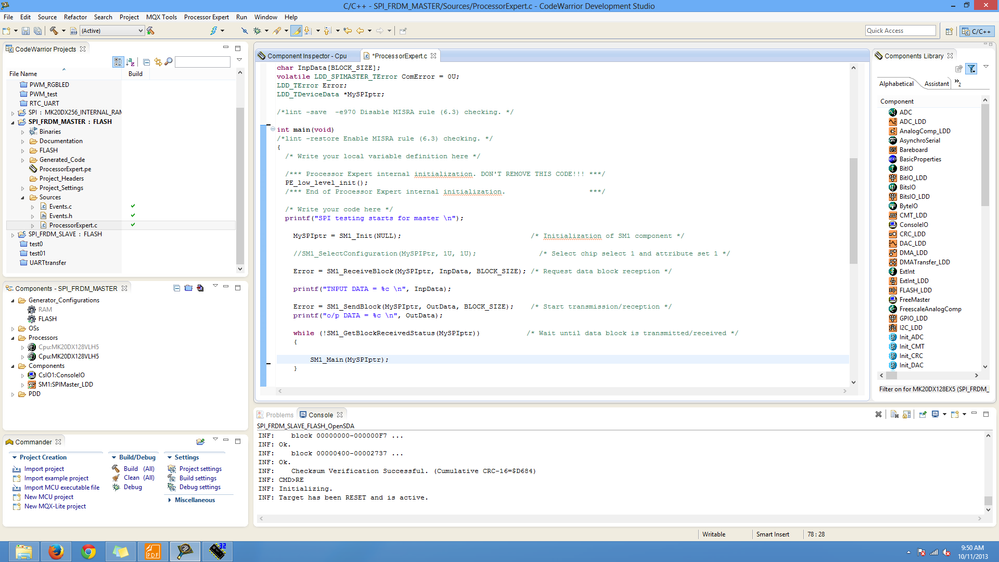Click the search magnifier icon in CodeWarrior Projects
This screenshot has width=999, height=562.
pos(168,62)
